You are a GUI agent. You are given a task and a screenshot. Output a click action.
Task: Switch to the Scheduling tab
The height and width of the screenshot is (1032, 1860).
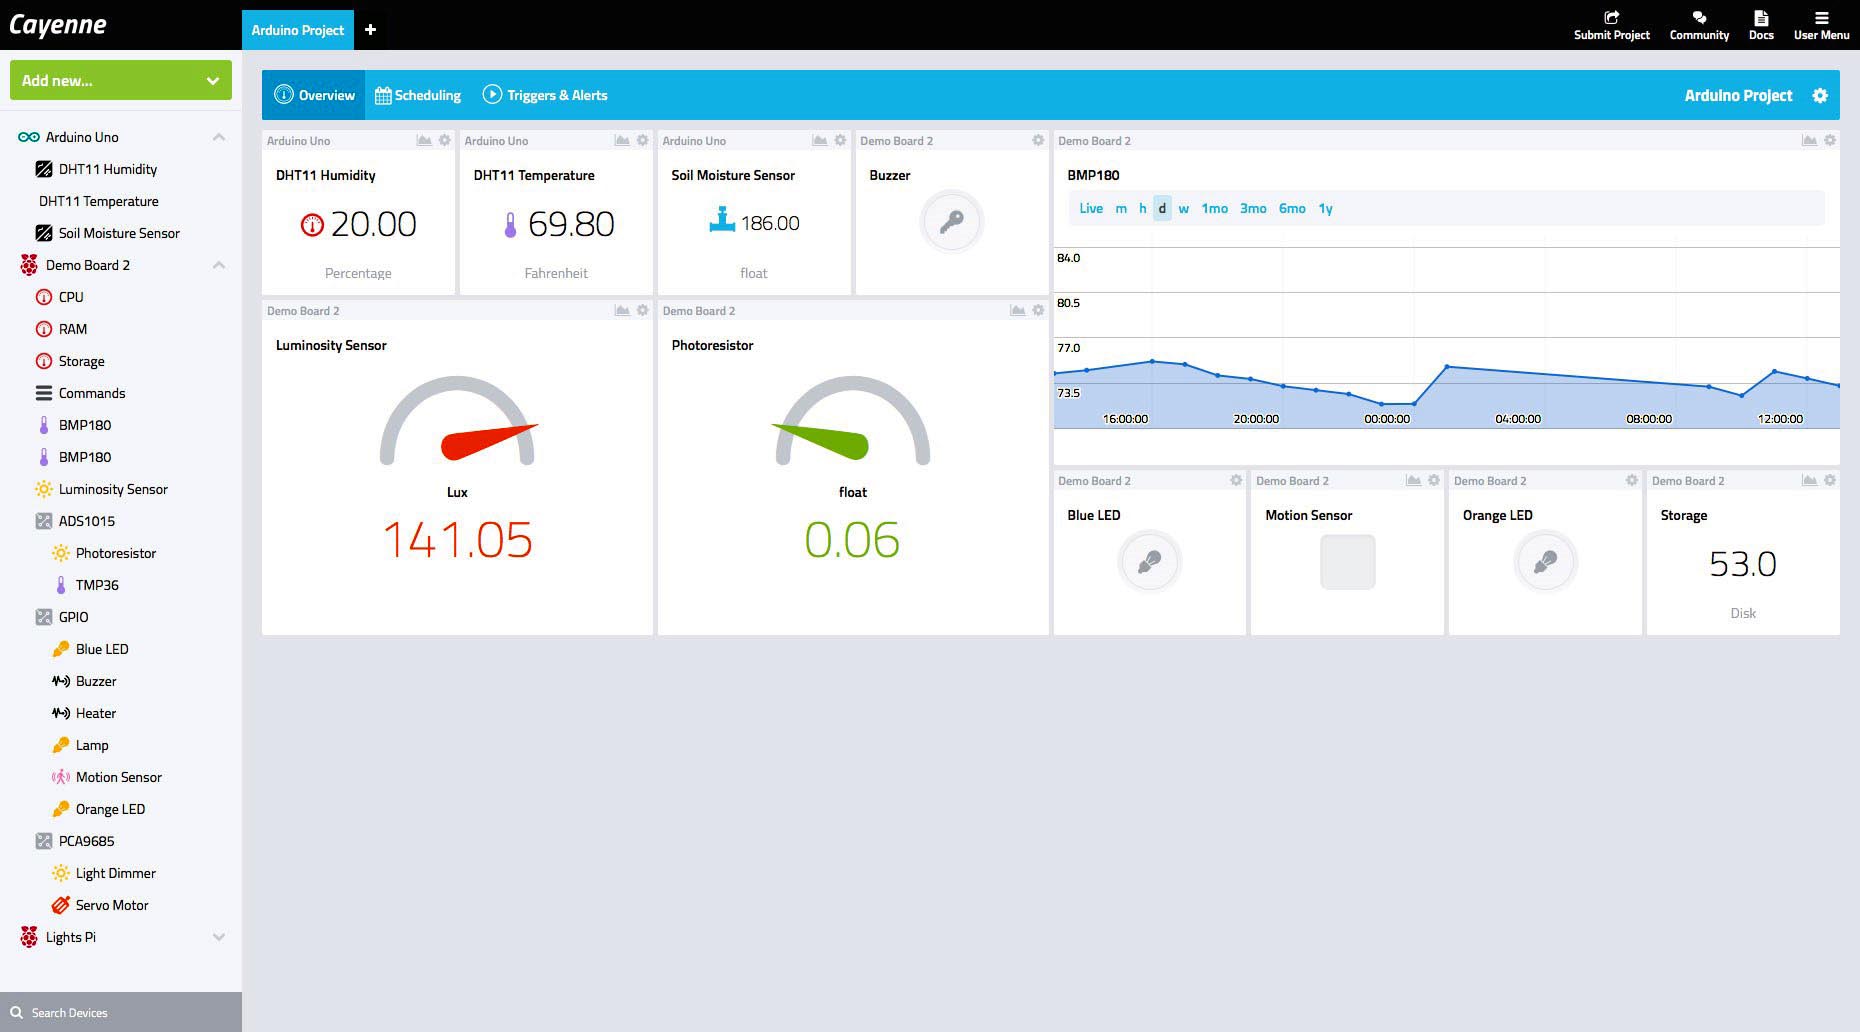418,96
